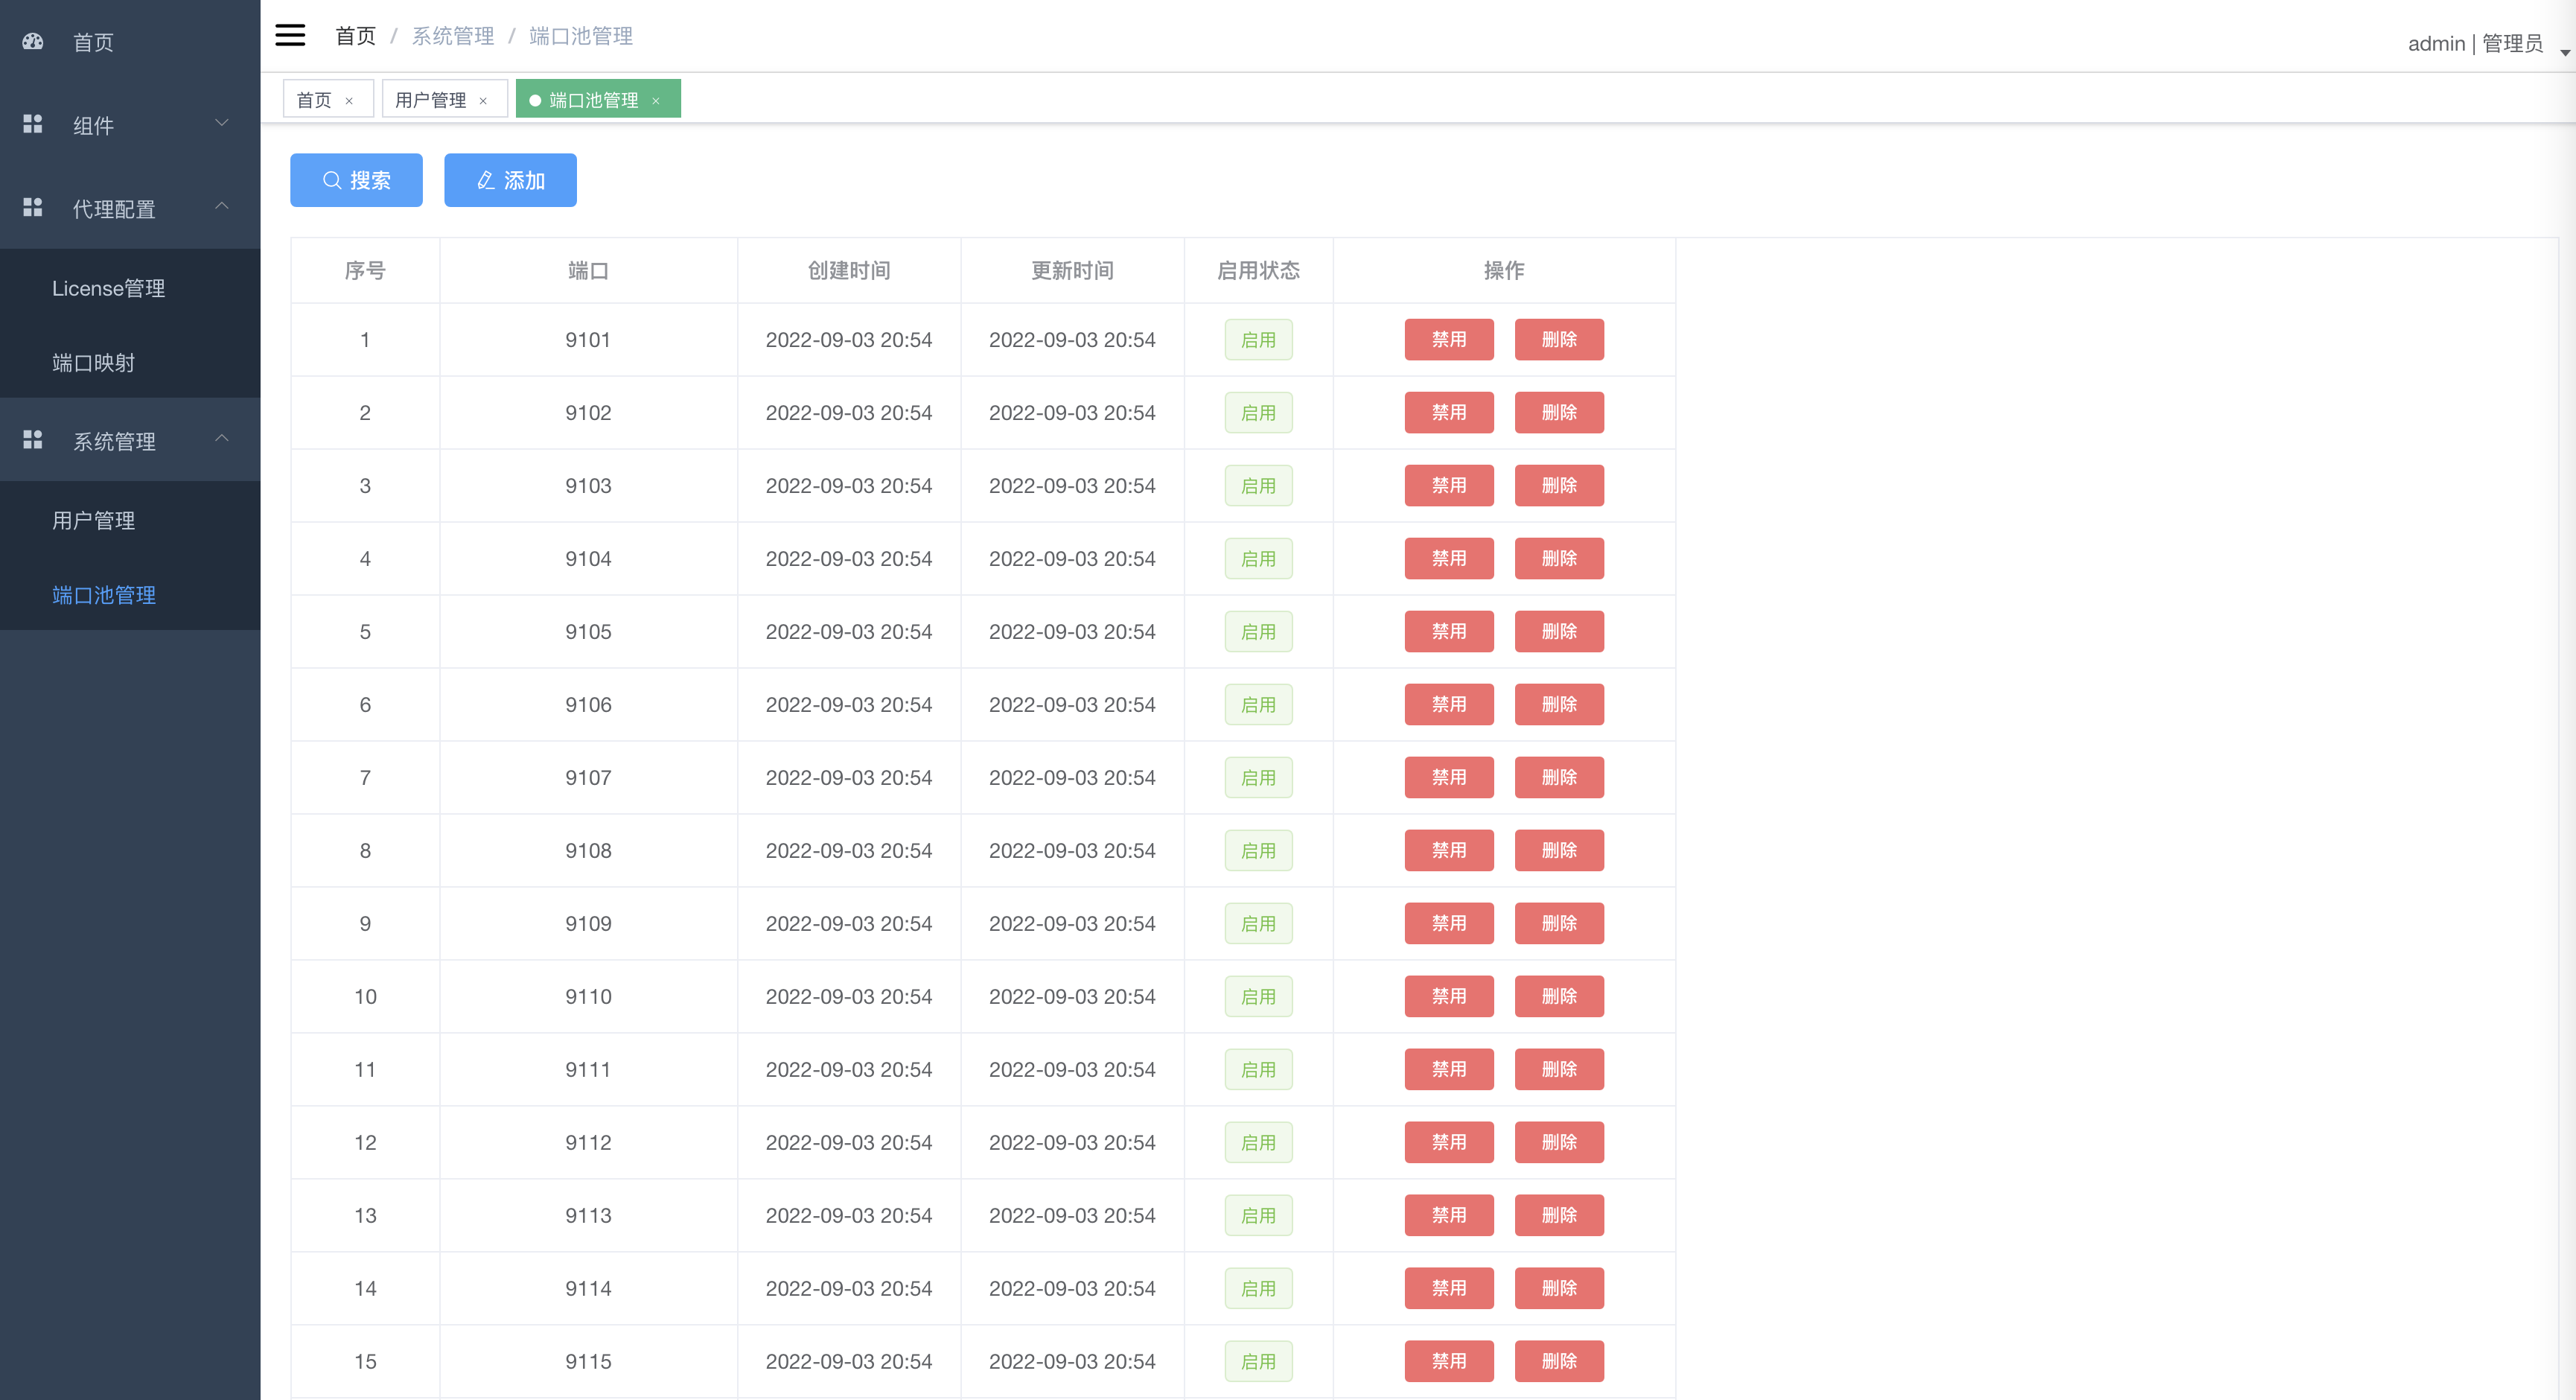The height and width of the screenshot is (1400, 2576).
Task: Click the dashboard icon beside 首页
Action: [33, 42]
